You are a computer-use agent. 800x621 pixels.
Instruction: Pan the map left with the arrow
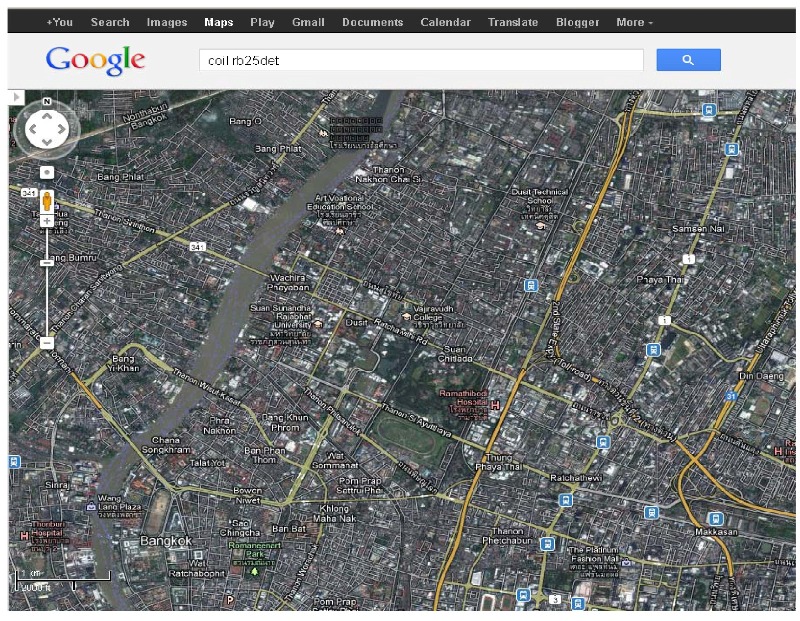[x=34, y=129]
